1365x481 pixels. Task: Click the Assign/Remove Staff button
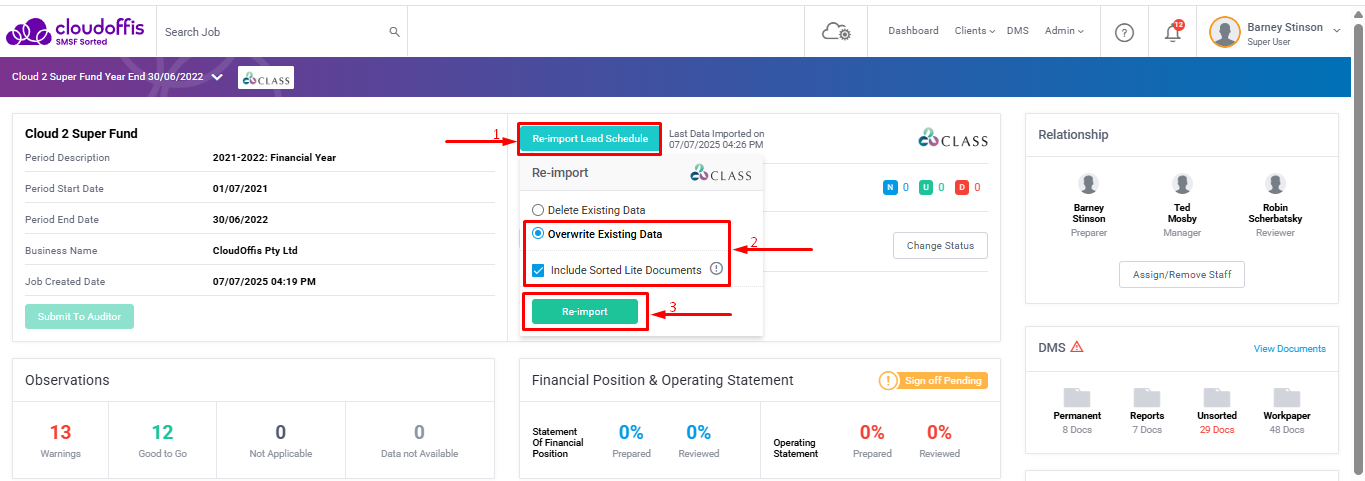point(1181,274)
